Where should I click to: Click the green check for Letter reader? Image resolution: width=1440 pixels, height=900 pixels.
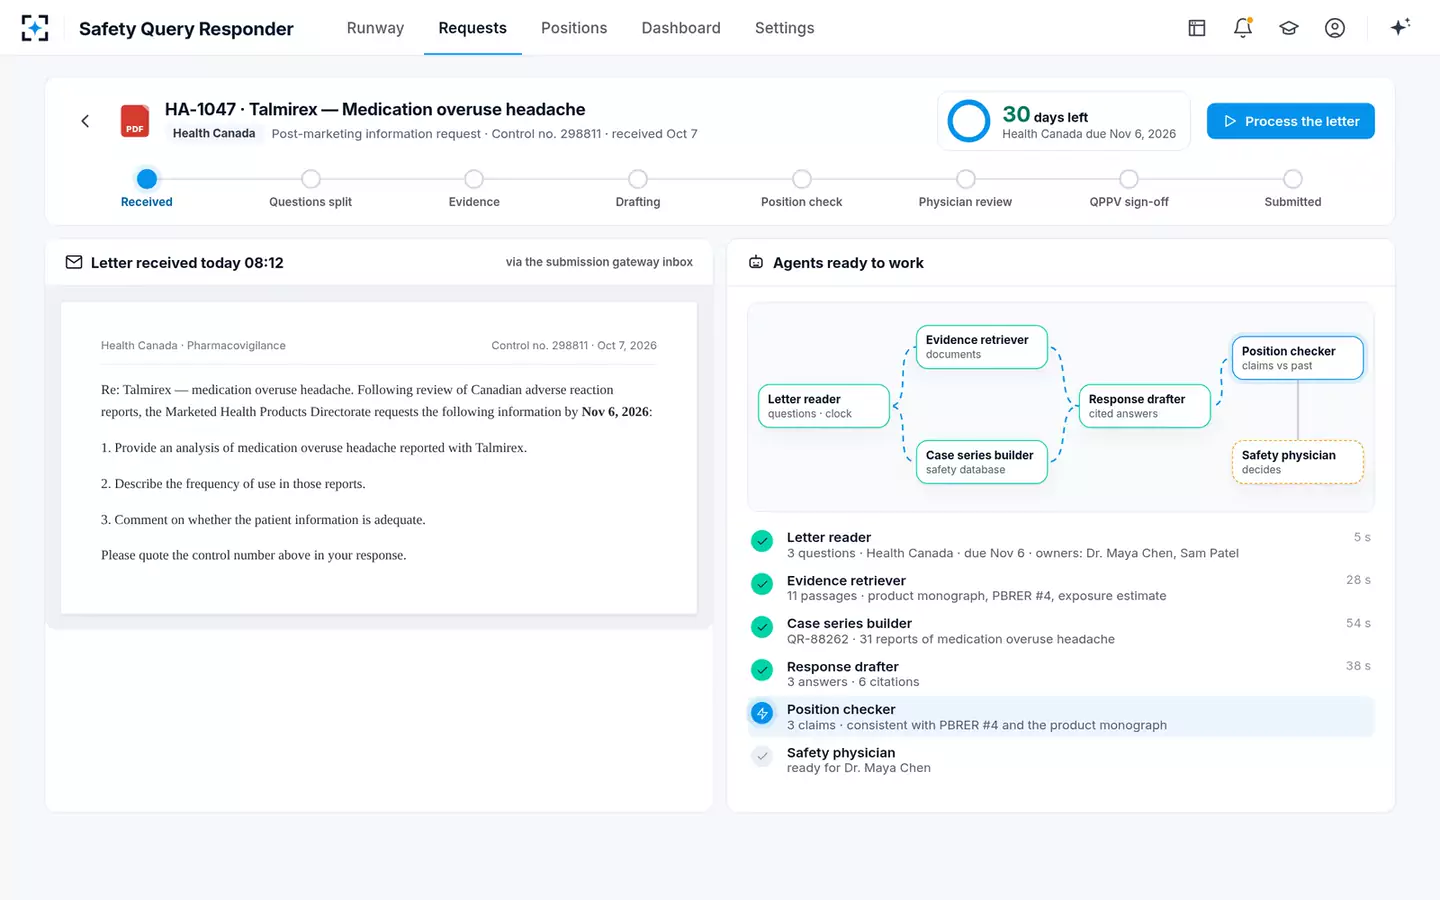[x=762, y=541]
